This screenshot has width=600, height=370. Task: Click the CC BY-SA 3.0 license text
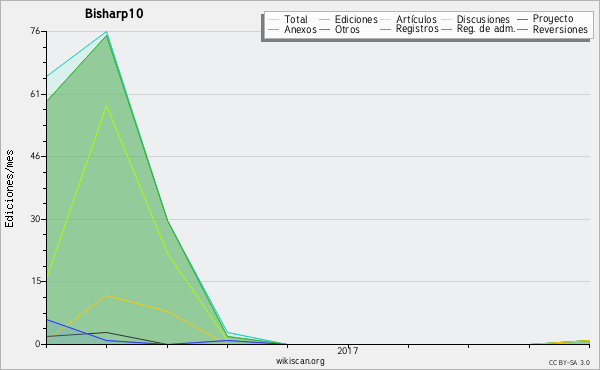click(569, 362)
